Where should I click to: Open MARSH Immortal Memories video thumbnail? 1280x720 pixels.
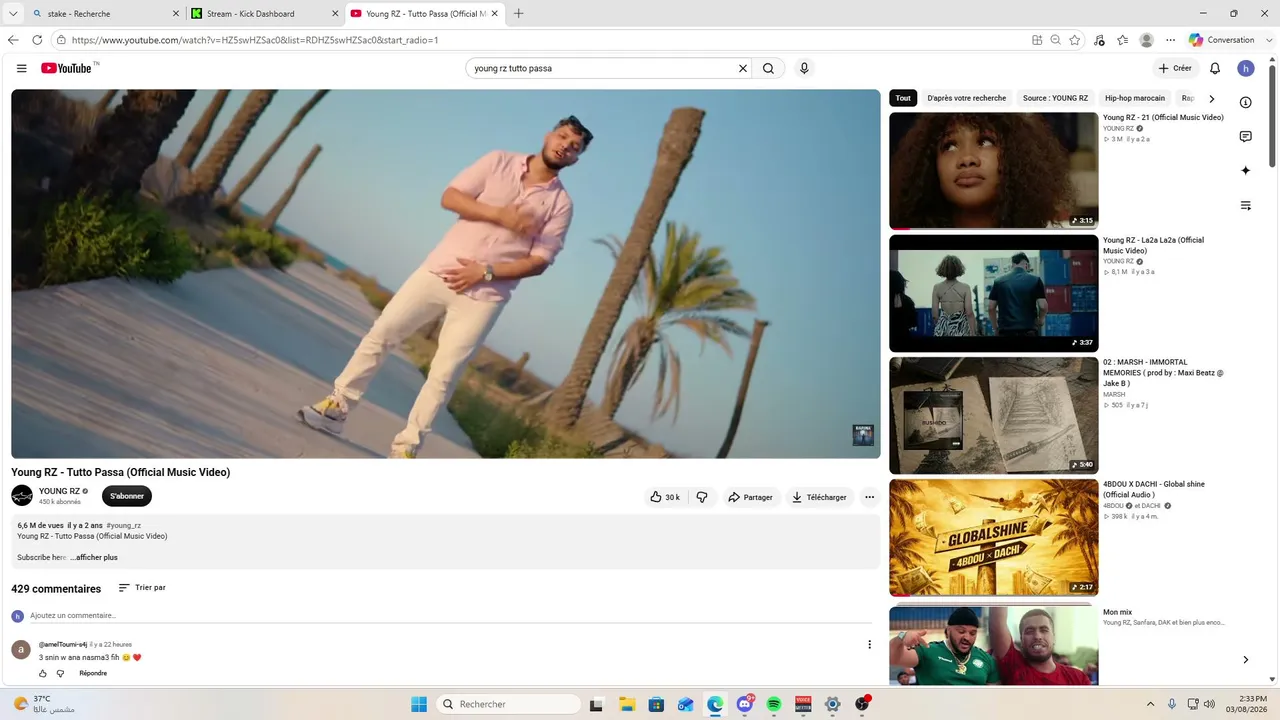point(993,416)
